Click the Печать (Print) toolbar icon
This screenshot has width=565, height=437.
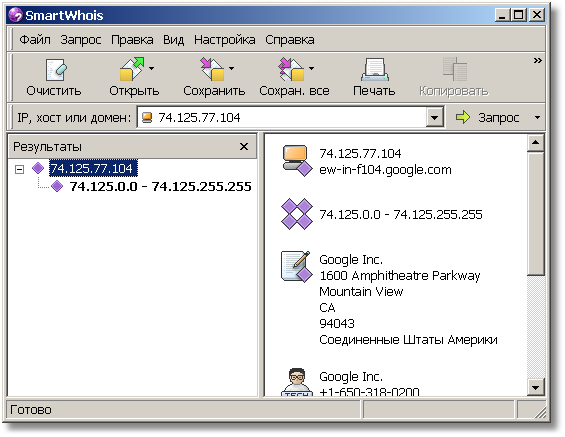(375, 70)
